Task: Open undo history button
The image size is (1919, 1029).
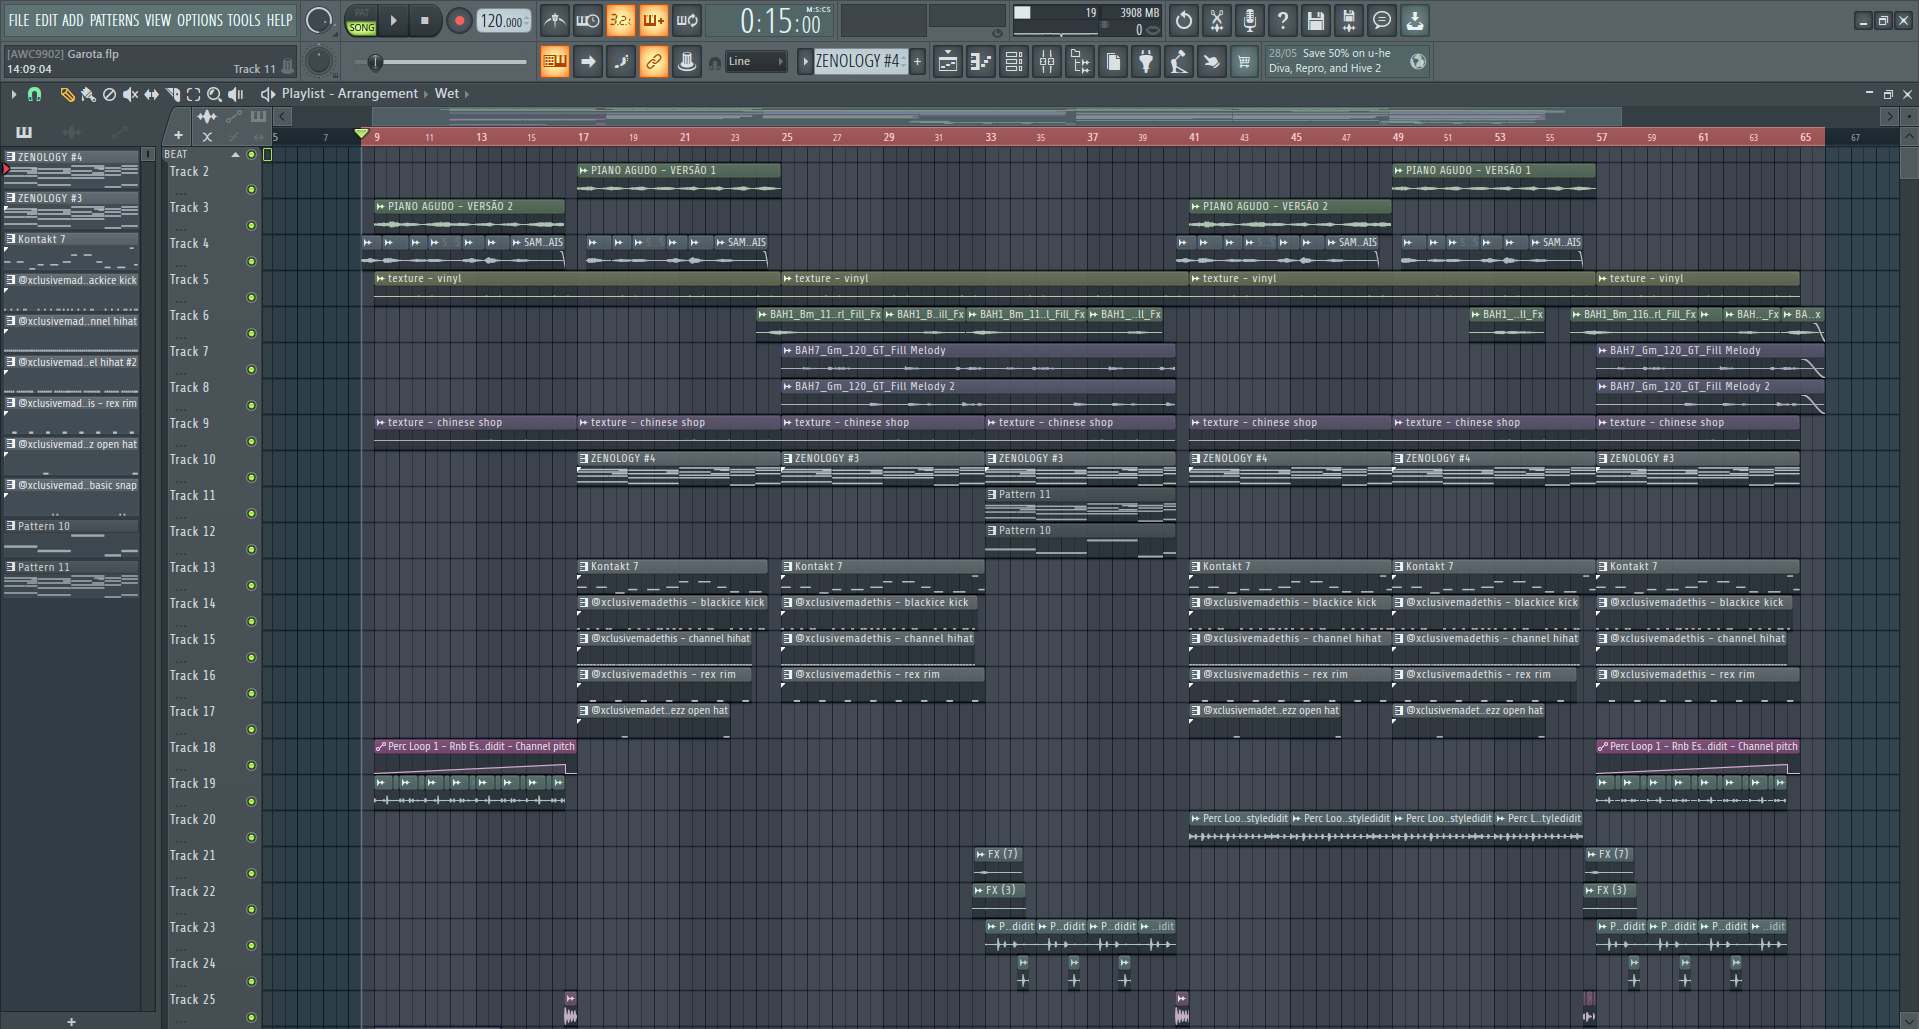Action: pyautogui.click(x=1184, y=20)
